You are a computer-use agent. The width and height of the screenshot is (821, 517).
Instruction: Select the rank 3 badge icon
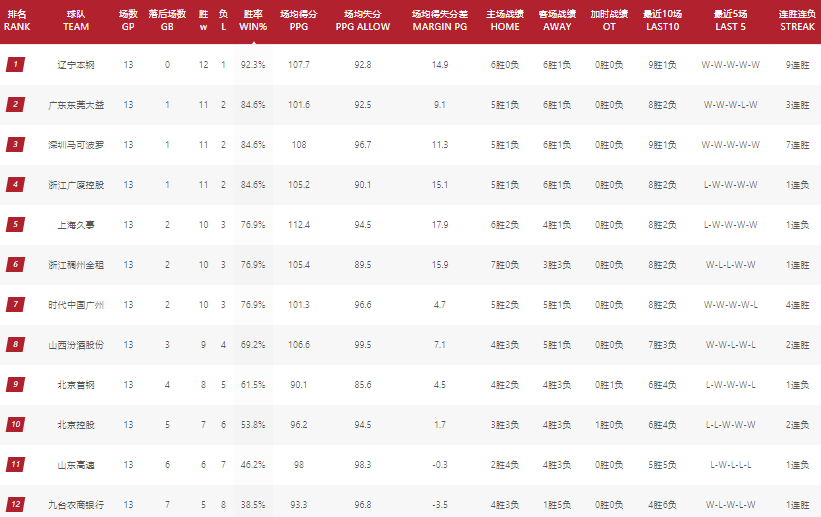(x=15, y=144)
